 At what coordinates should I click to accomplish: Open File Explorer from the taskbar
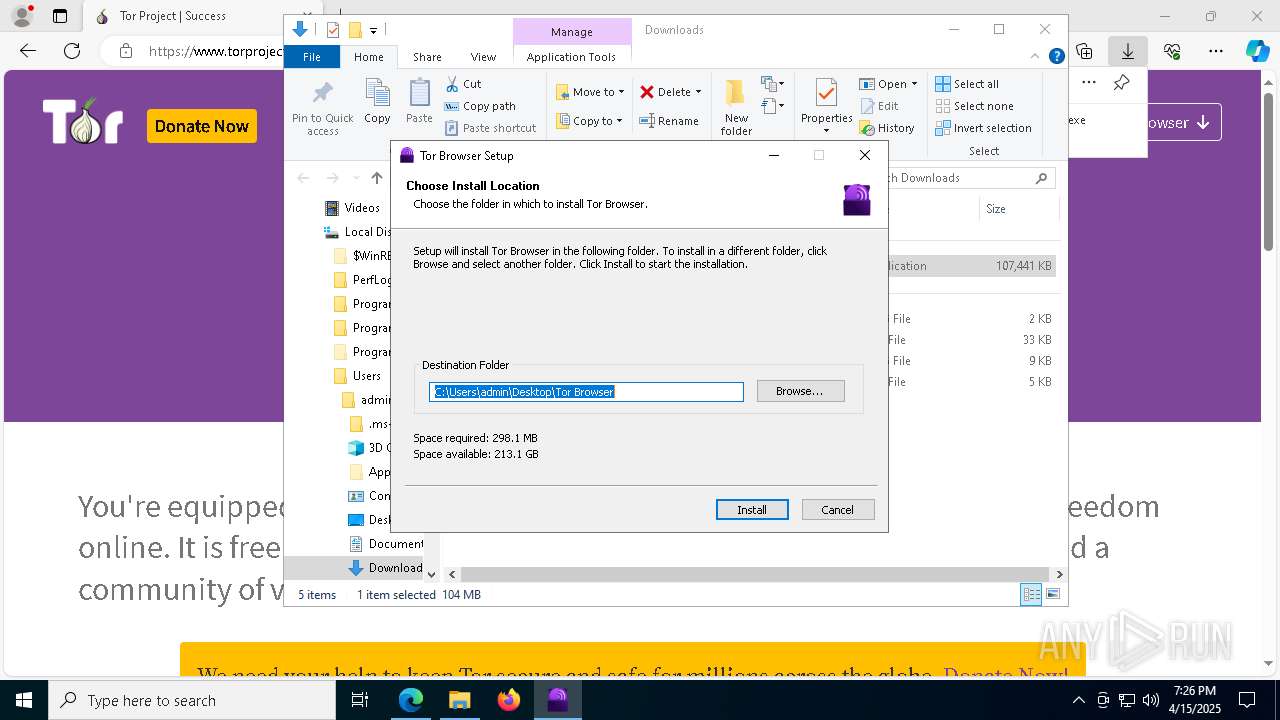tap(459, 700)
